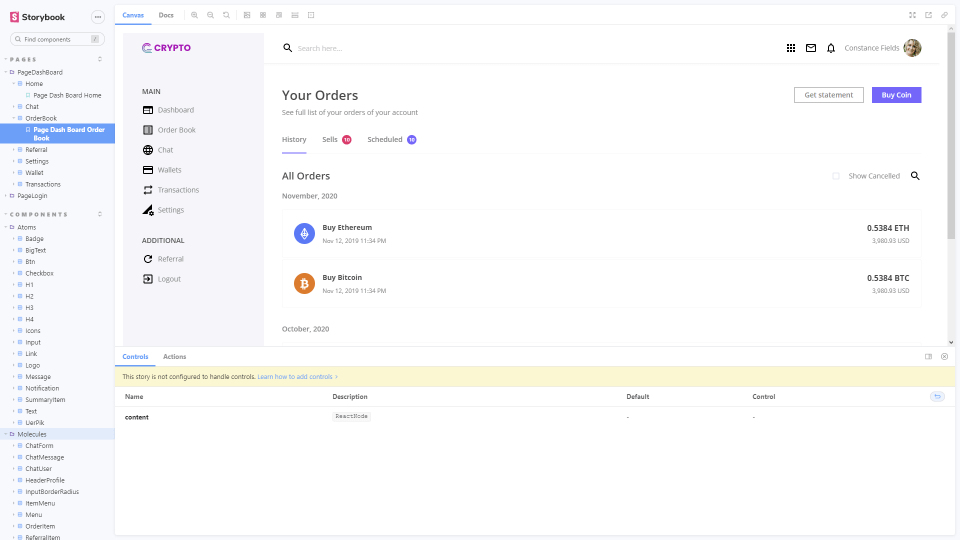This screenshot has height=540, width=960.
Task: Select the Controls panel tab
Action: [135, 356]
